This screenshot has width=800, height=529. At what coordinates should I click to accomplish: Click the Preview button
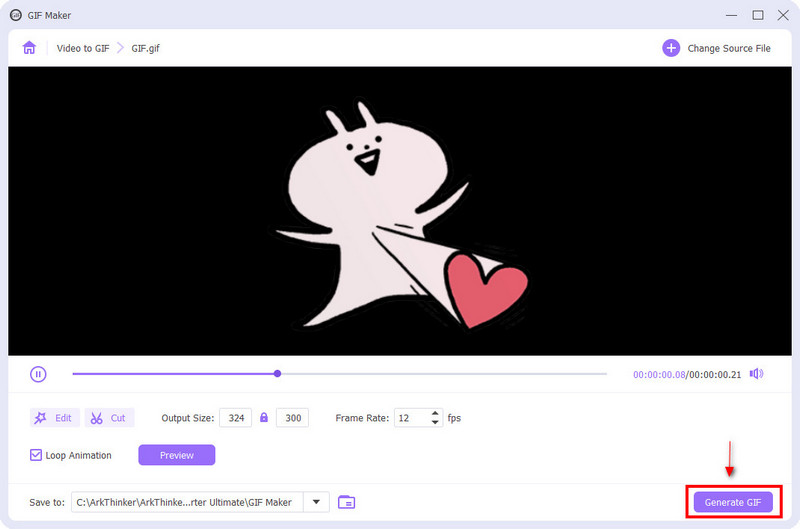click(177, 455)
